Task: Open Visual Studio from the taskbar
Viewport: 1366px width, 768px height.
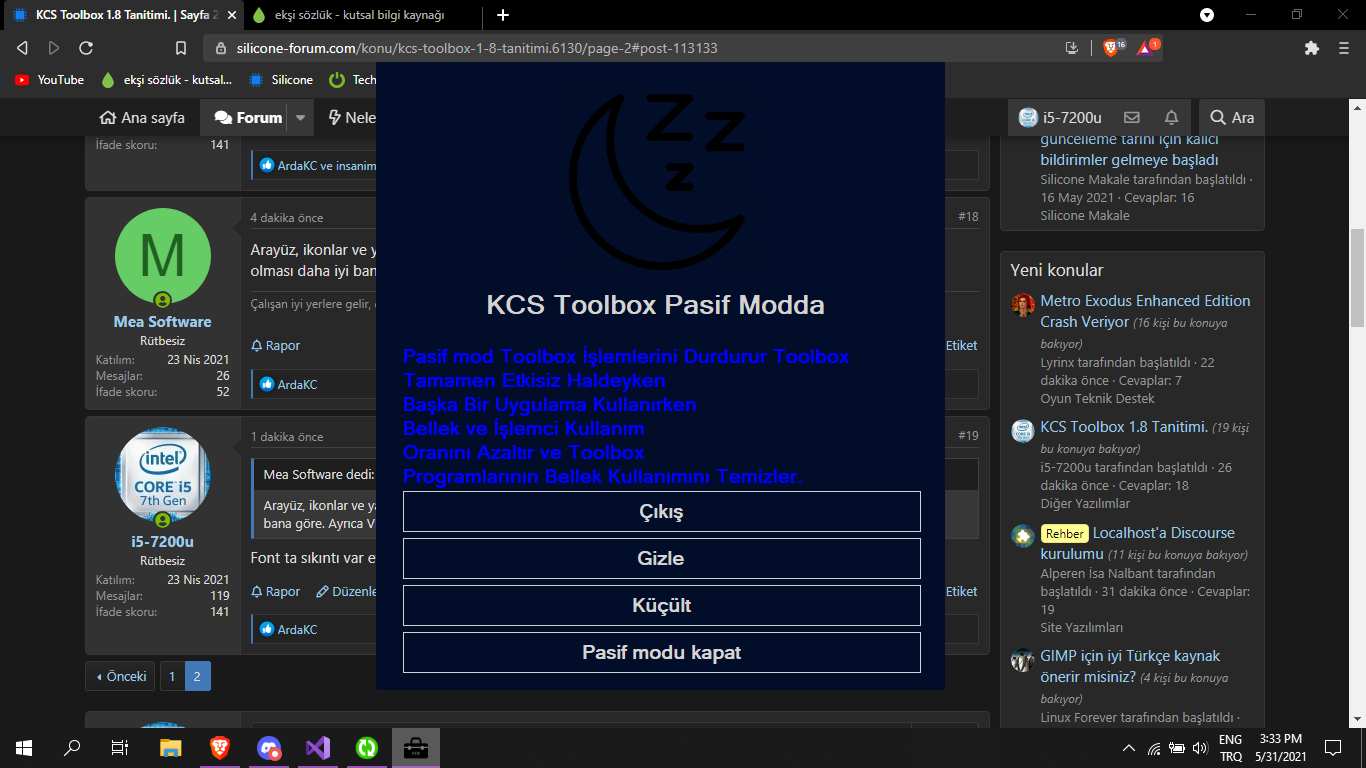Action: click(x=318, y=747)
